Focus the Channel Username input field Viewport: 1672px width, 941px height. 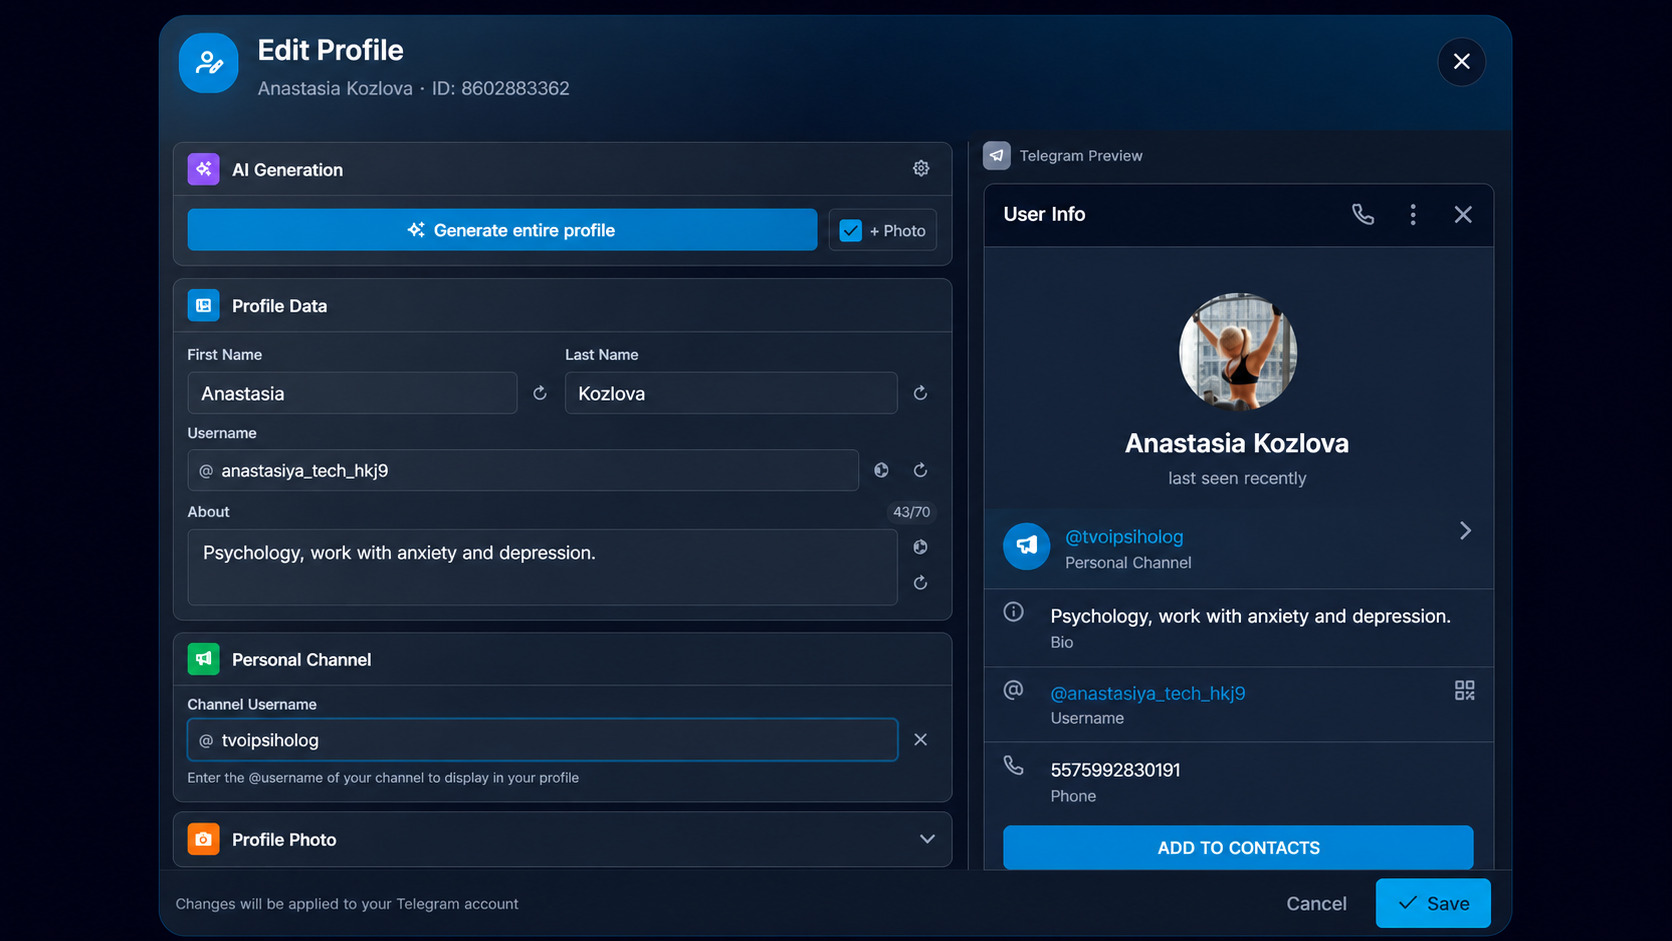[542, 740]
